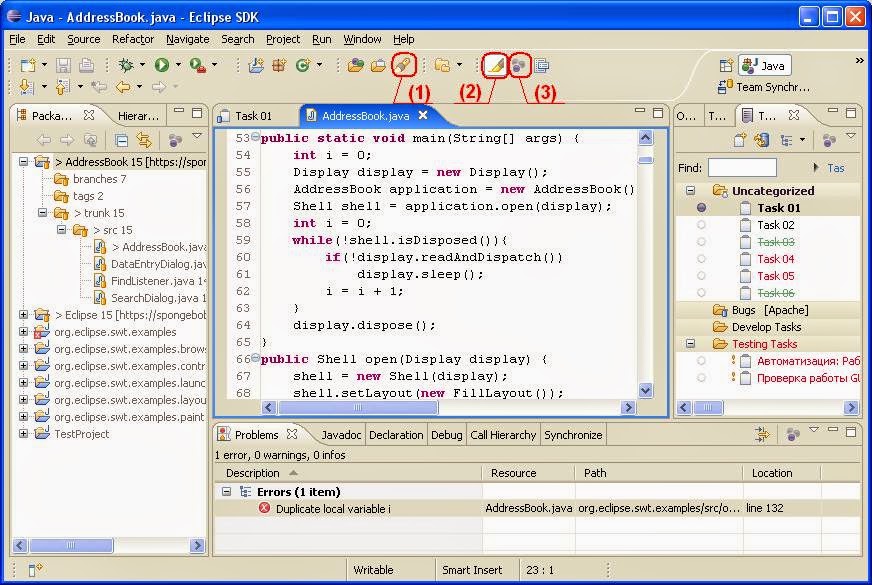Collapse the Uncategorized task category

(690, 190)
